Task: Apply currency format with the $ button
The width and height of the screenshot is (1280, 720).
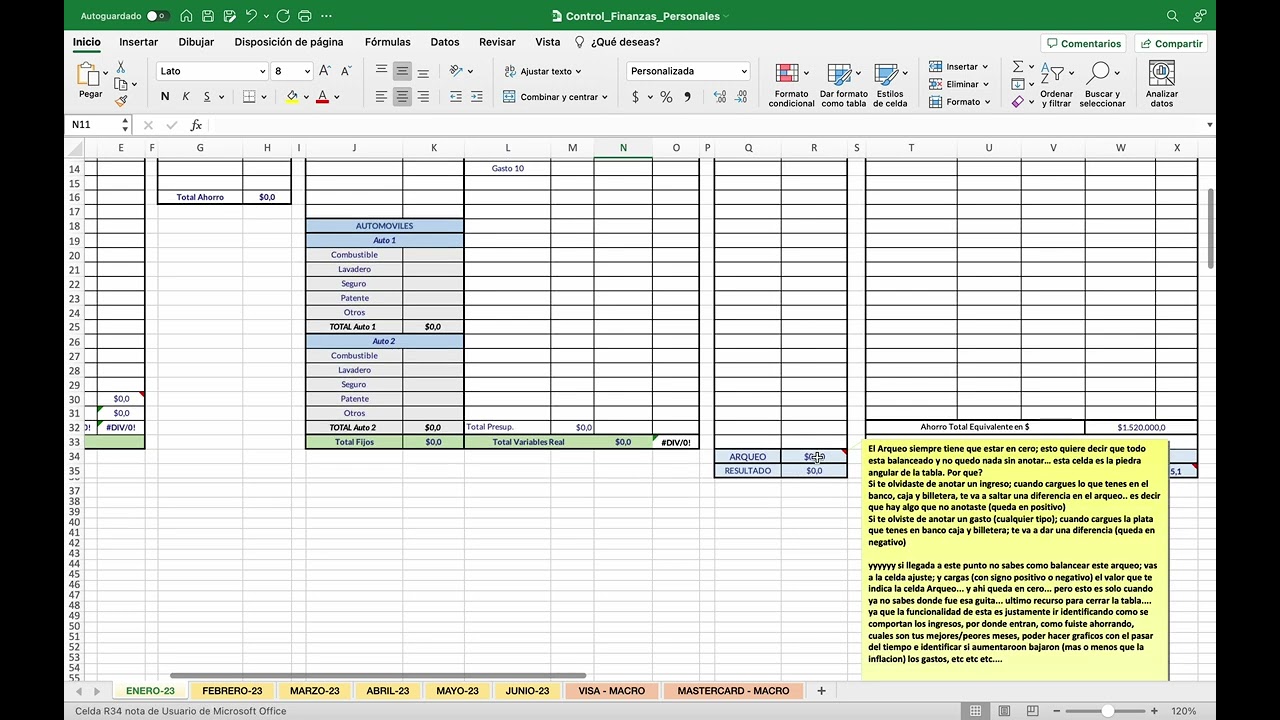Action: [635, 97]
